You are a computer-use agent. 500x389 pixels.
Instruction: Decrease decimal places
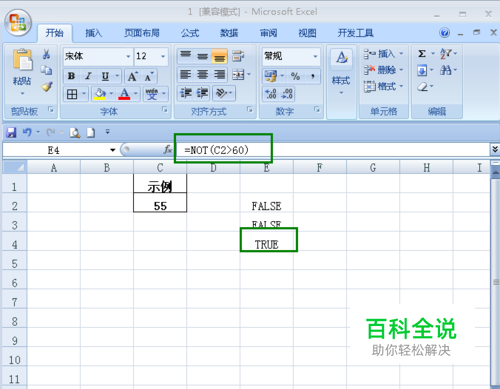pos(287,94)
